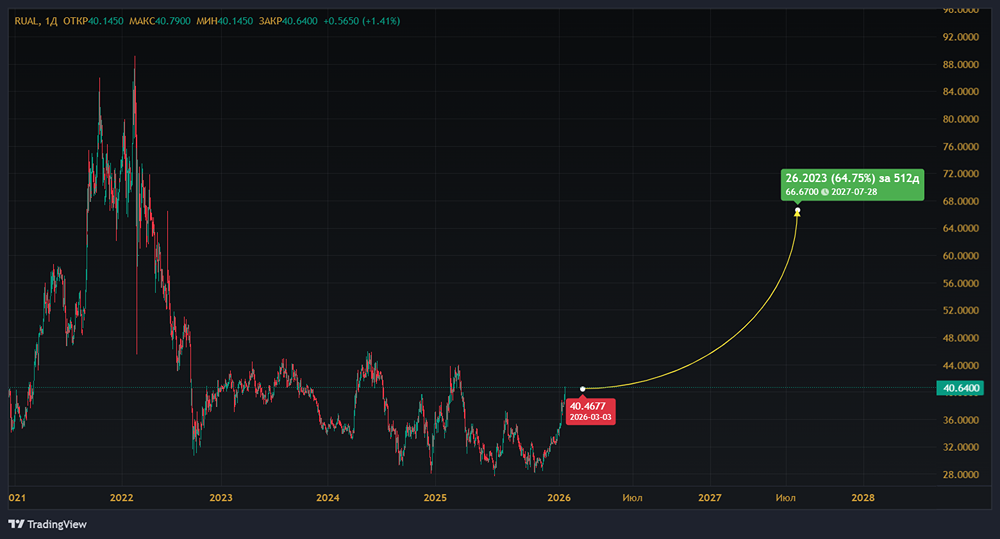The height and width of the screenshot is (539, 1000).
Task: Click the green 26.2023 (64.75%) forecast label
Action: 852,184
